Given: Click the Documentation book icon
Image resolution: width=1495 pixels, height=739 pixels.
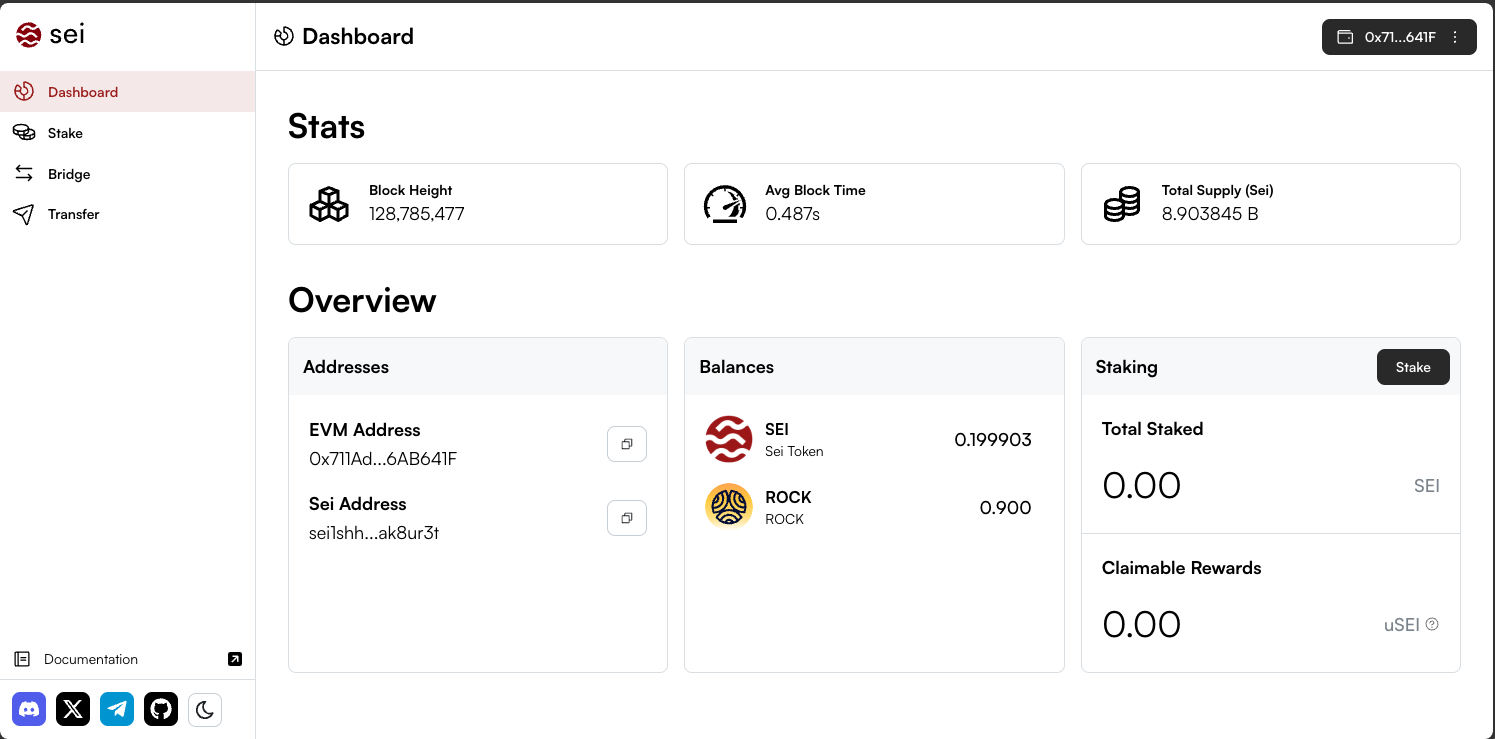Looking at the screenshot, I should coord(22,659).
